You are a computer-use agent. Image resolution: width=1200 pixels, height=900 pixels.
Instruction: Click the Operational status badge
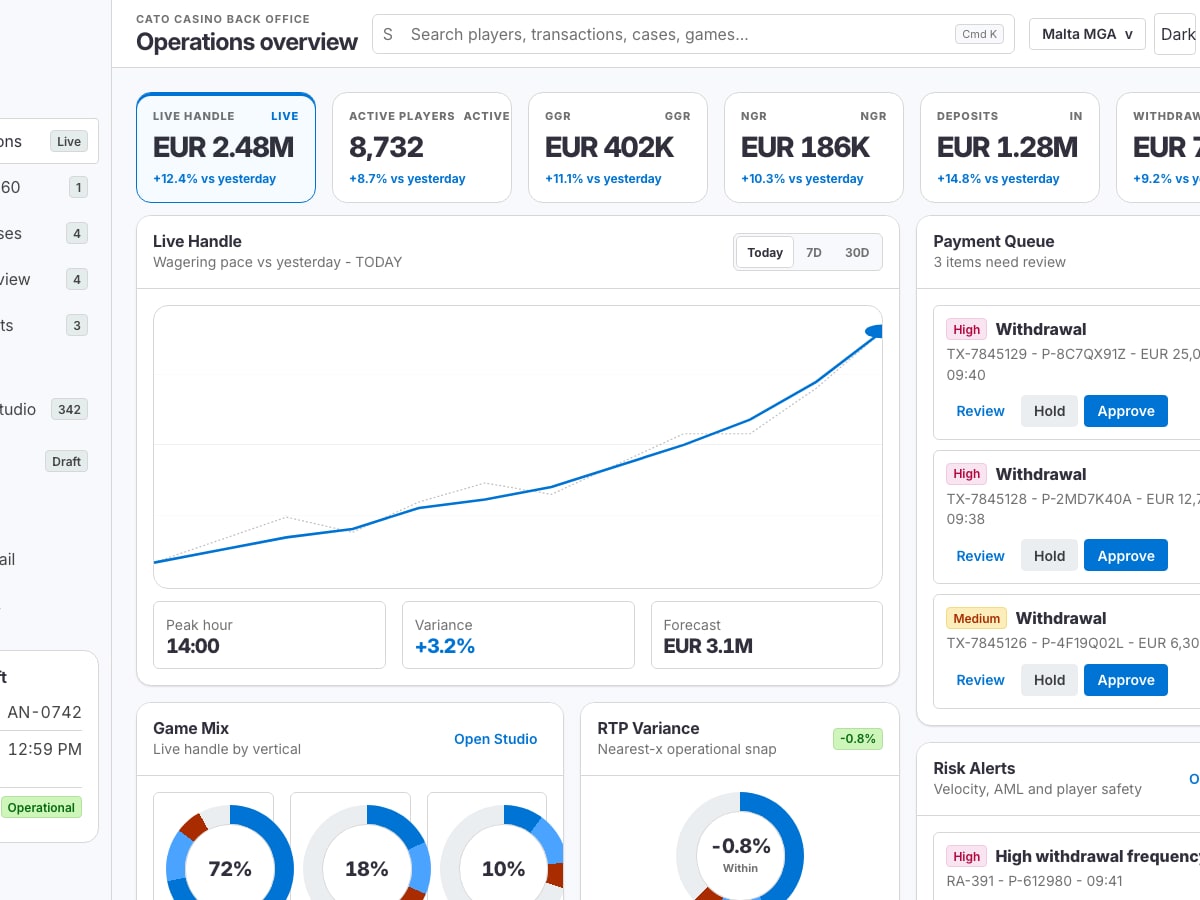pyautogui.click(x=41, y=807)
